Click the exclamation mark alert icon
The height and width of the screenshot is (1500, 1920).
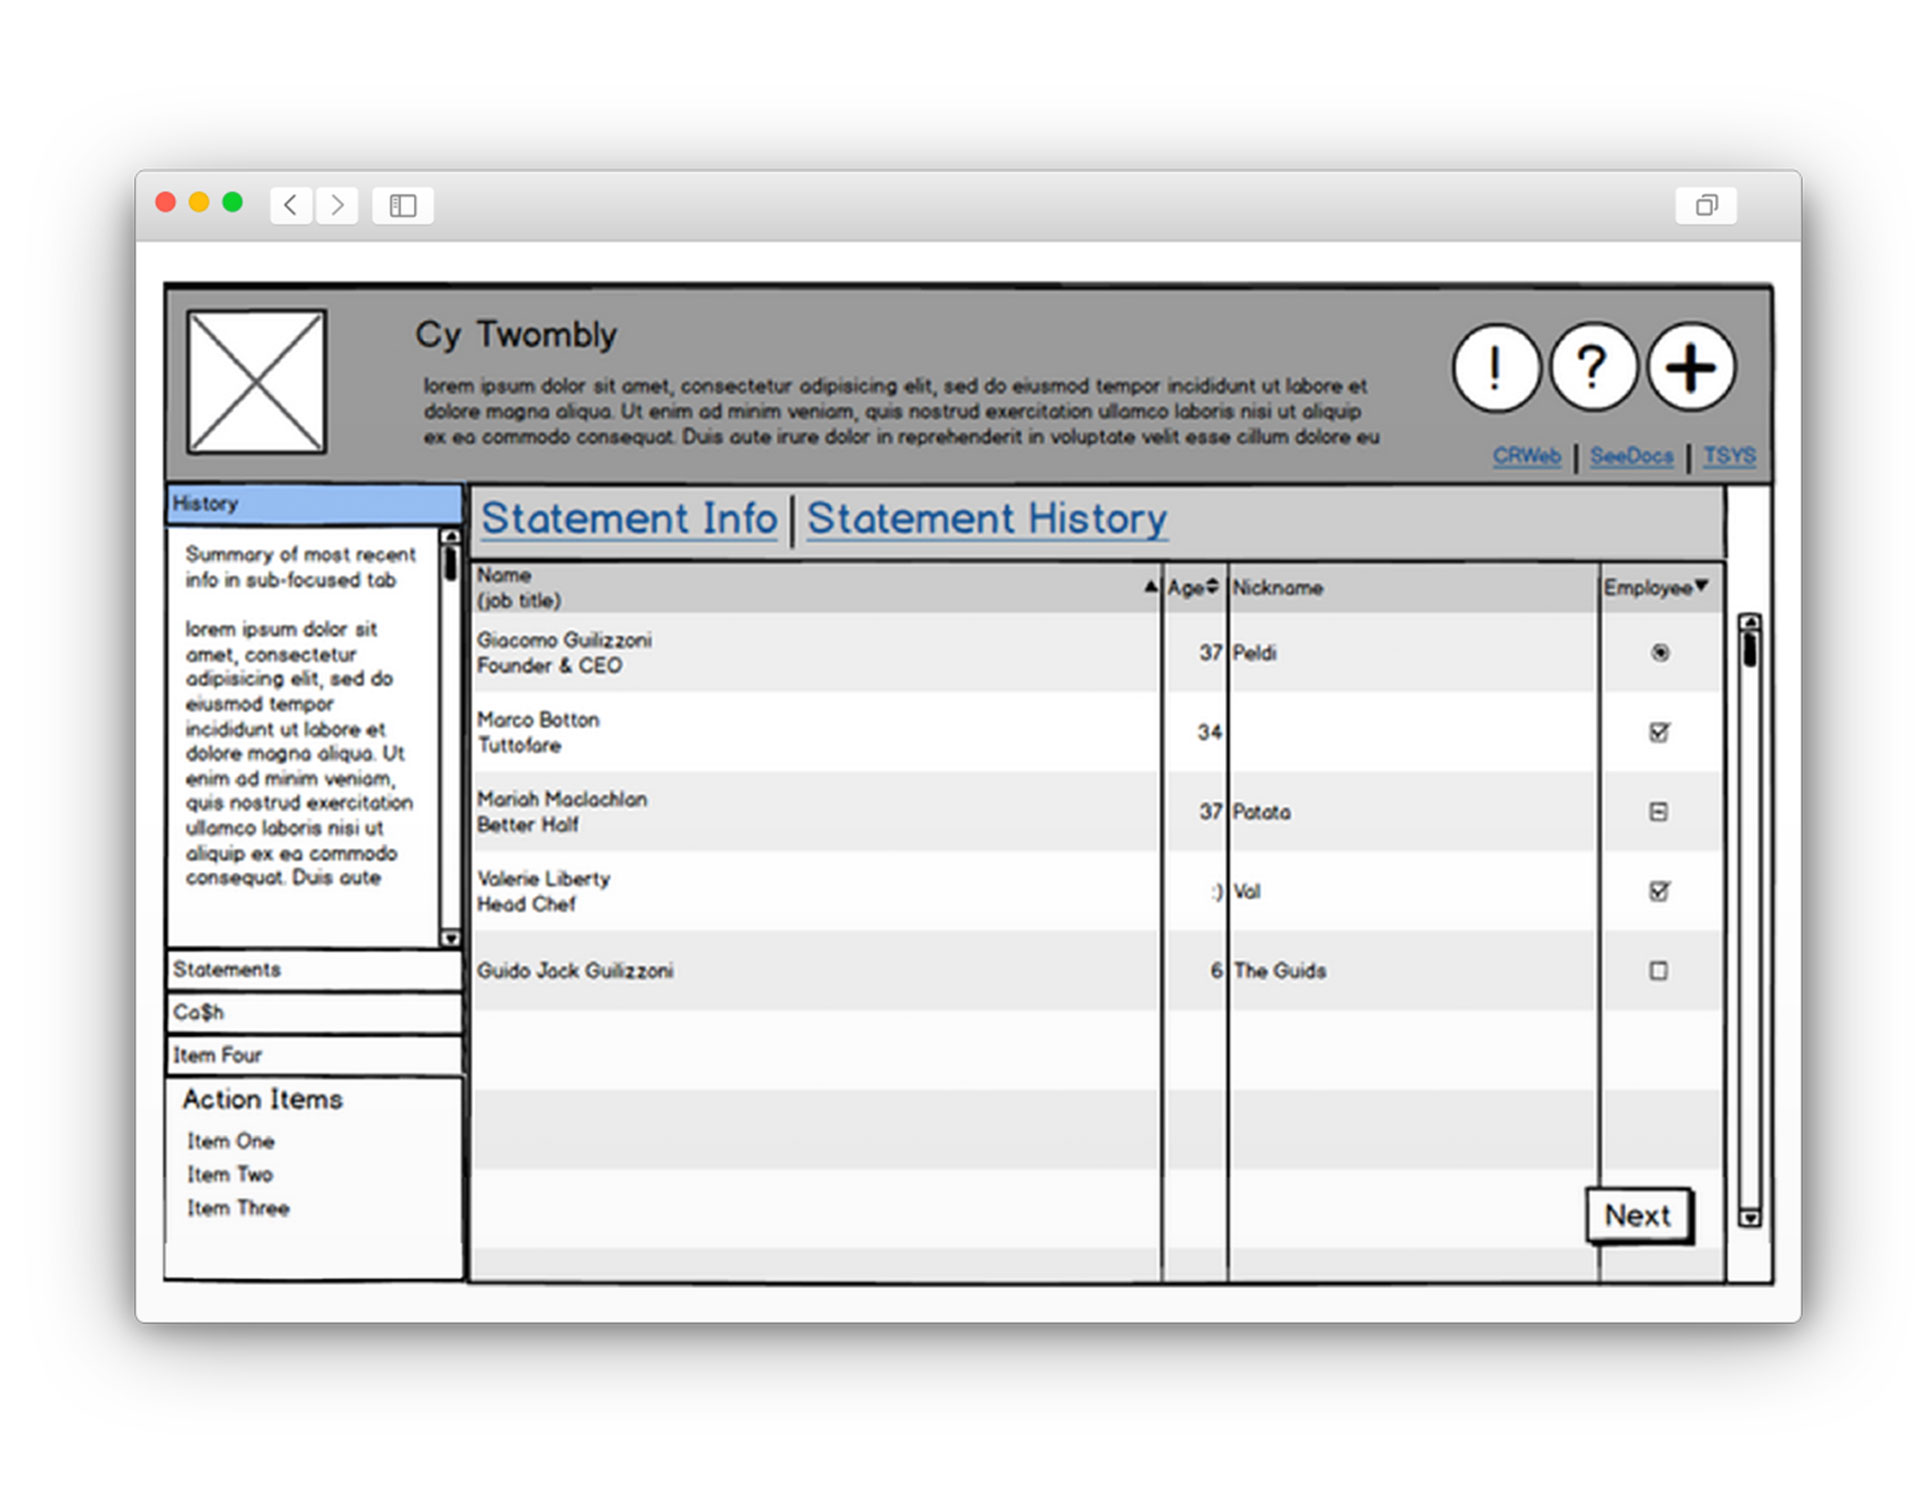(x=1494, y=367)
